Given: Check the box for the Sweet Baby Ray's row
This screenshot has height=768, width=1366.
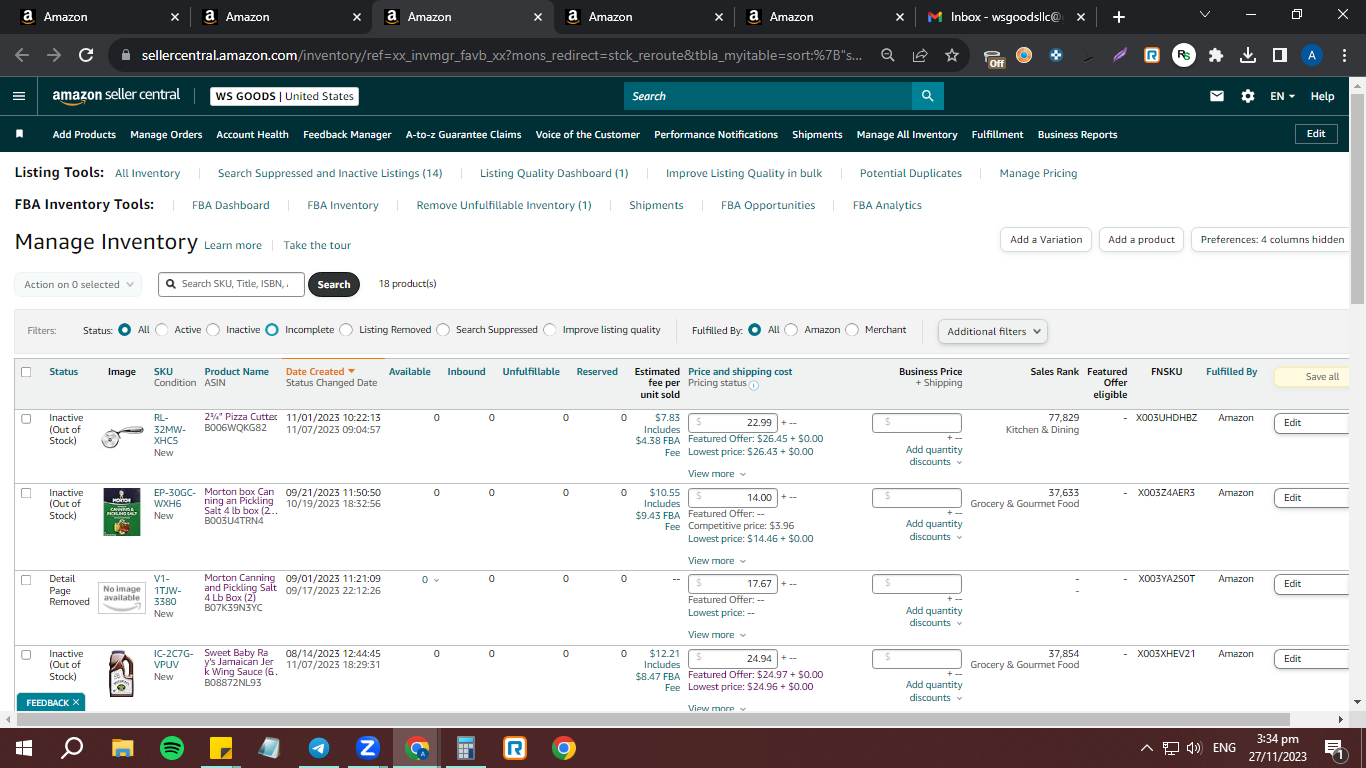Looking at the screenshot, I should pyautogui.click(x=27, y=655).
